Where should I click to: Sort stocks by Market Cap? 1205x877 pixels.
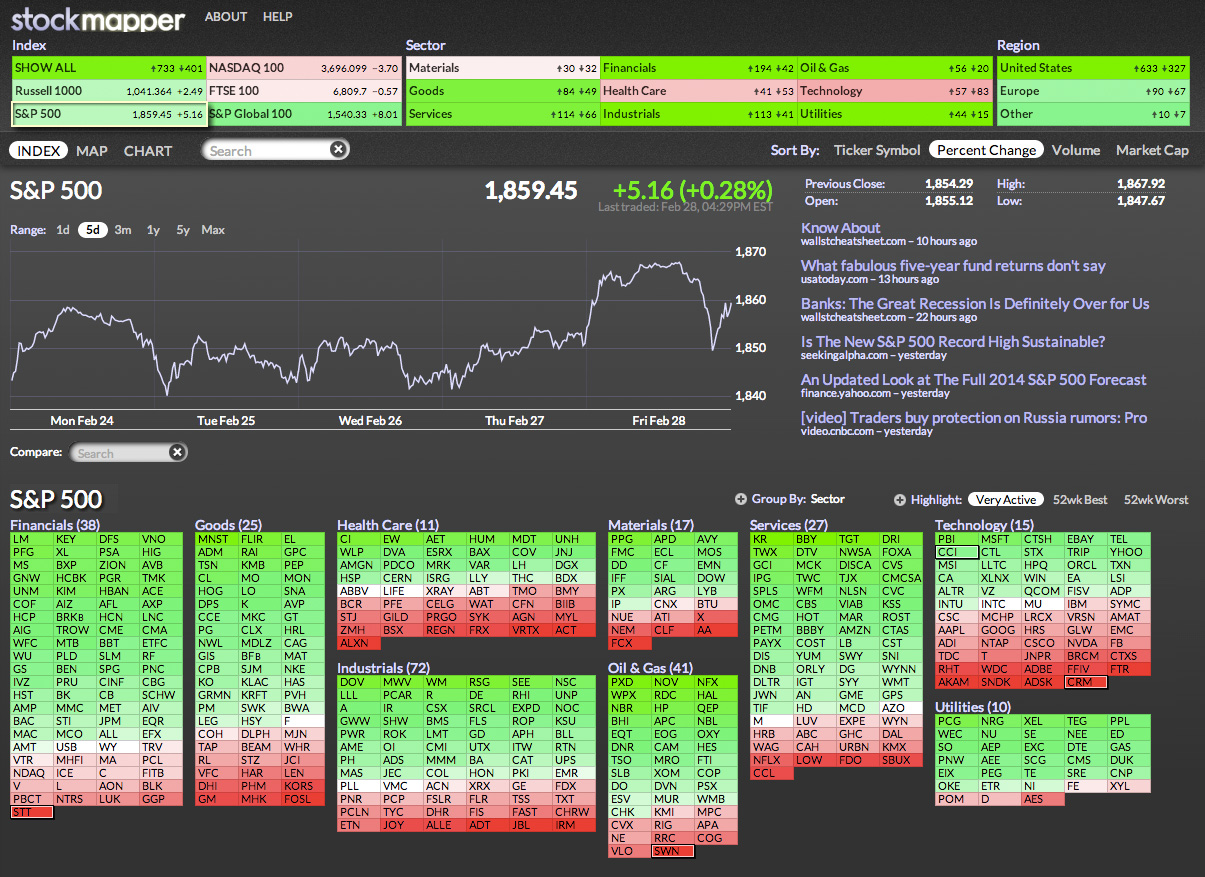(x=1152, y=150)
